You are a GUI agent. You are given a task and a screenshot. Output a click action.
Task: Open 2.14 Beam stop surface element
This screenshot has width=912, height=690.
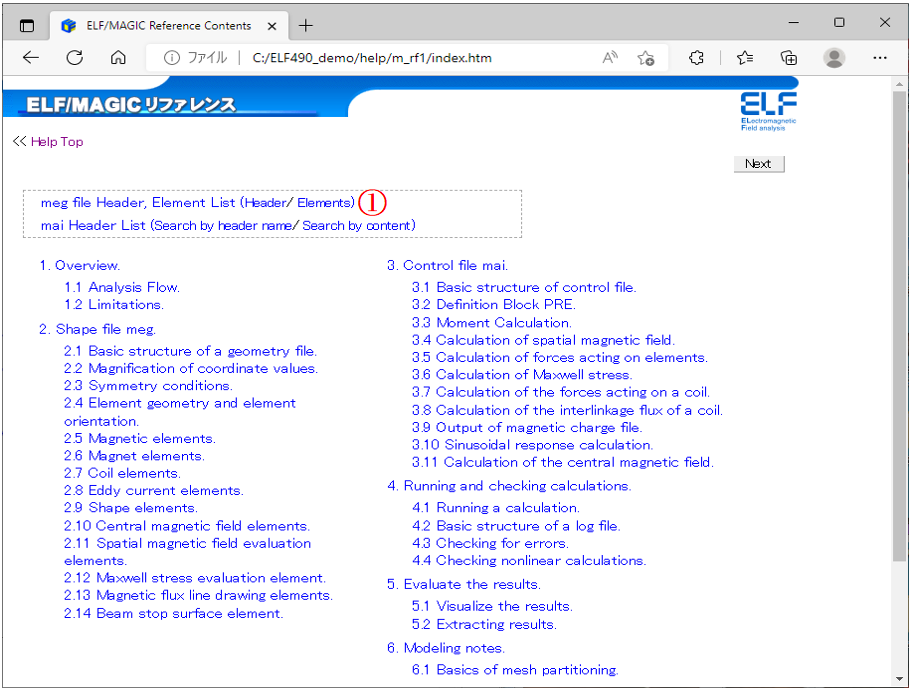[x=173, y=614]
